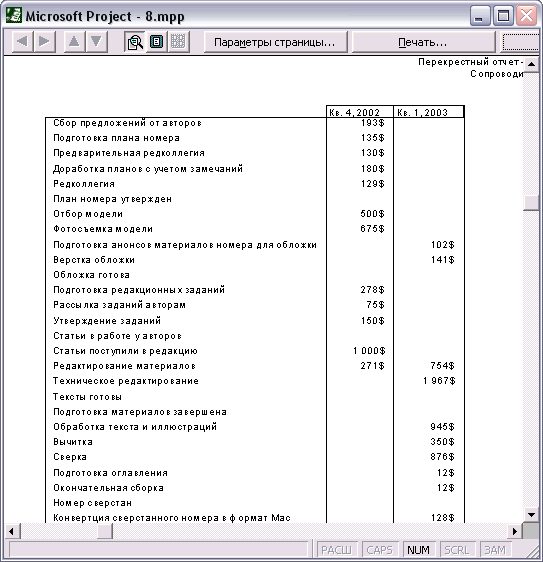Activate the zoom magnifier tool
The height and width of the screenshot is (562, 543).
click(x=135, y=42)
